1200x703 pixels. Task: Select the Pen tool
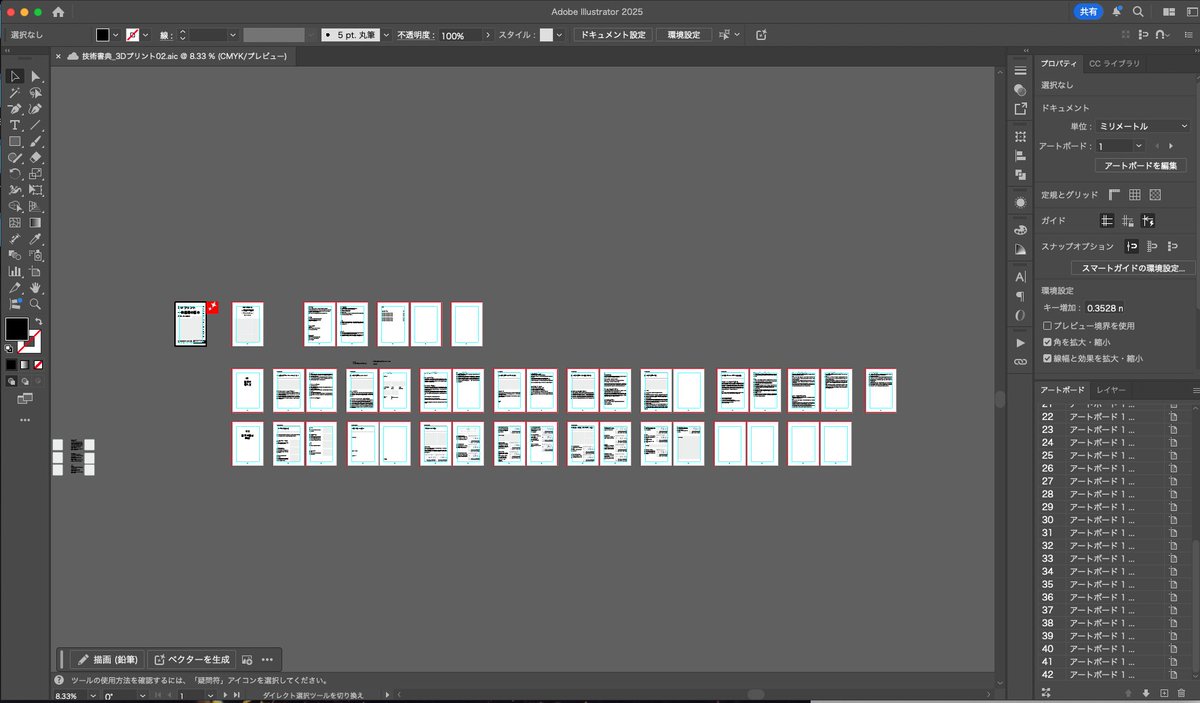point(15,109)
